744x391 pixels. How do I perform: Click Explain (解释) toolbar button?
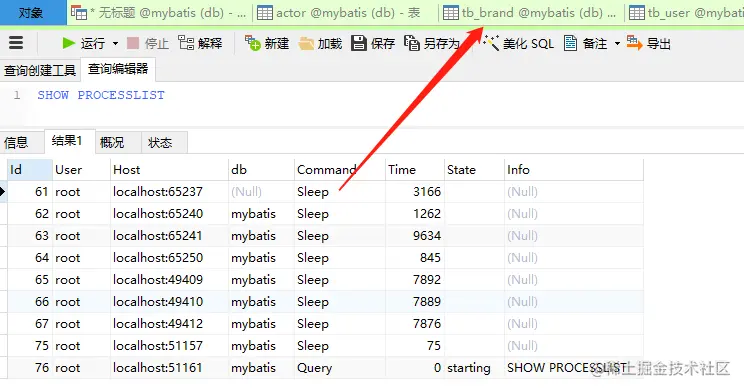click(200, 44)
